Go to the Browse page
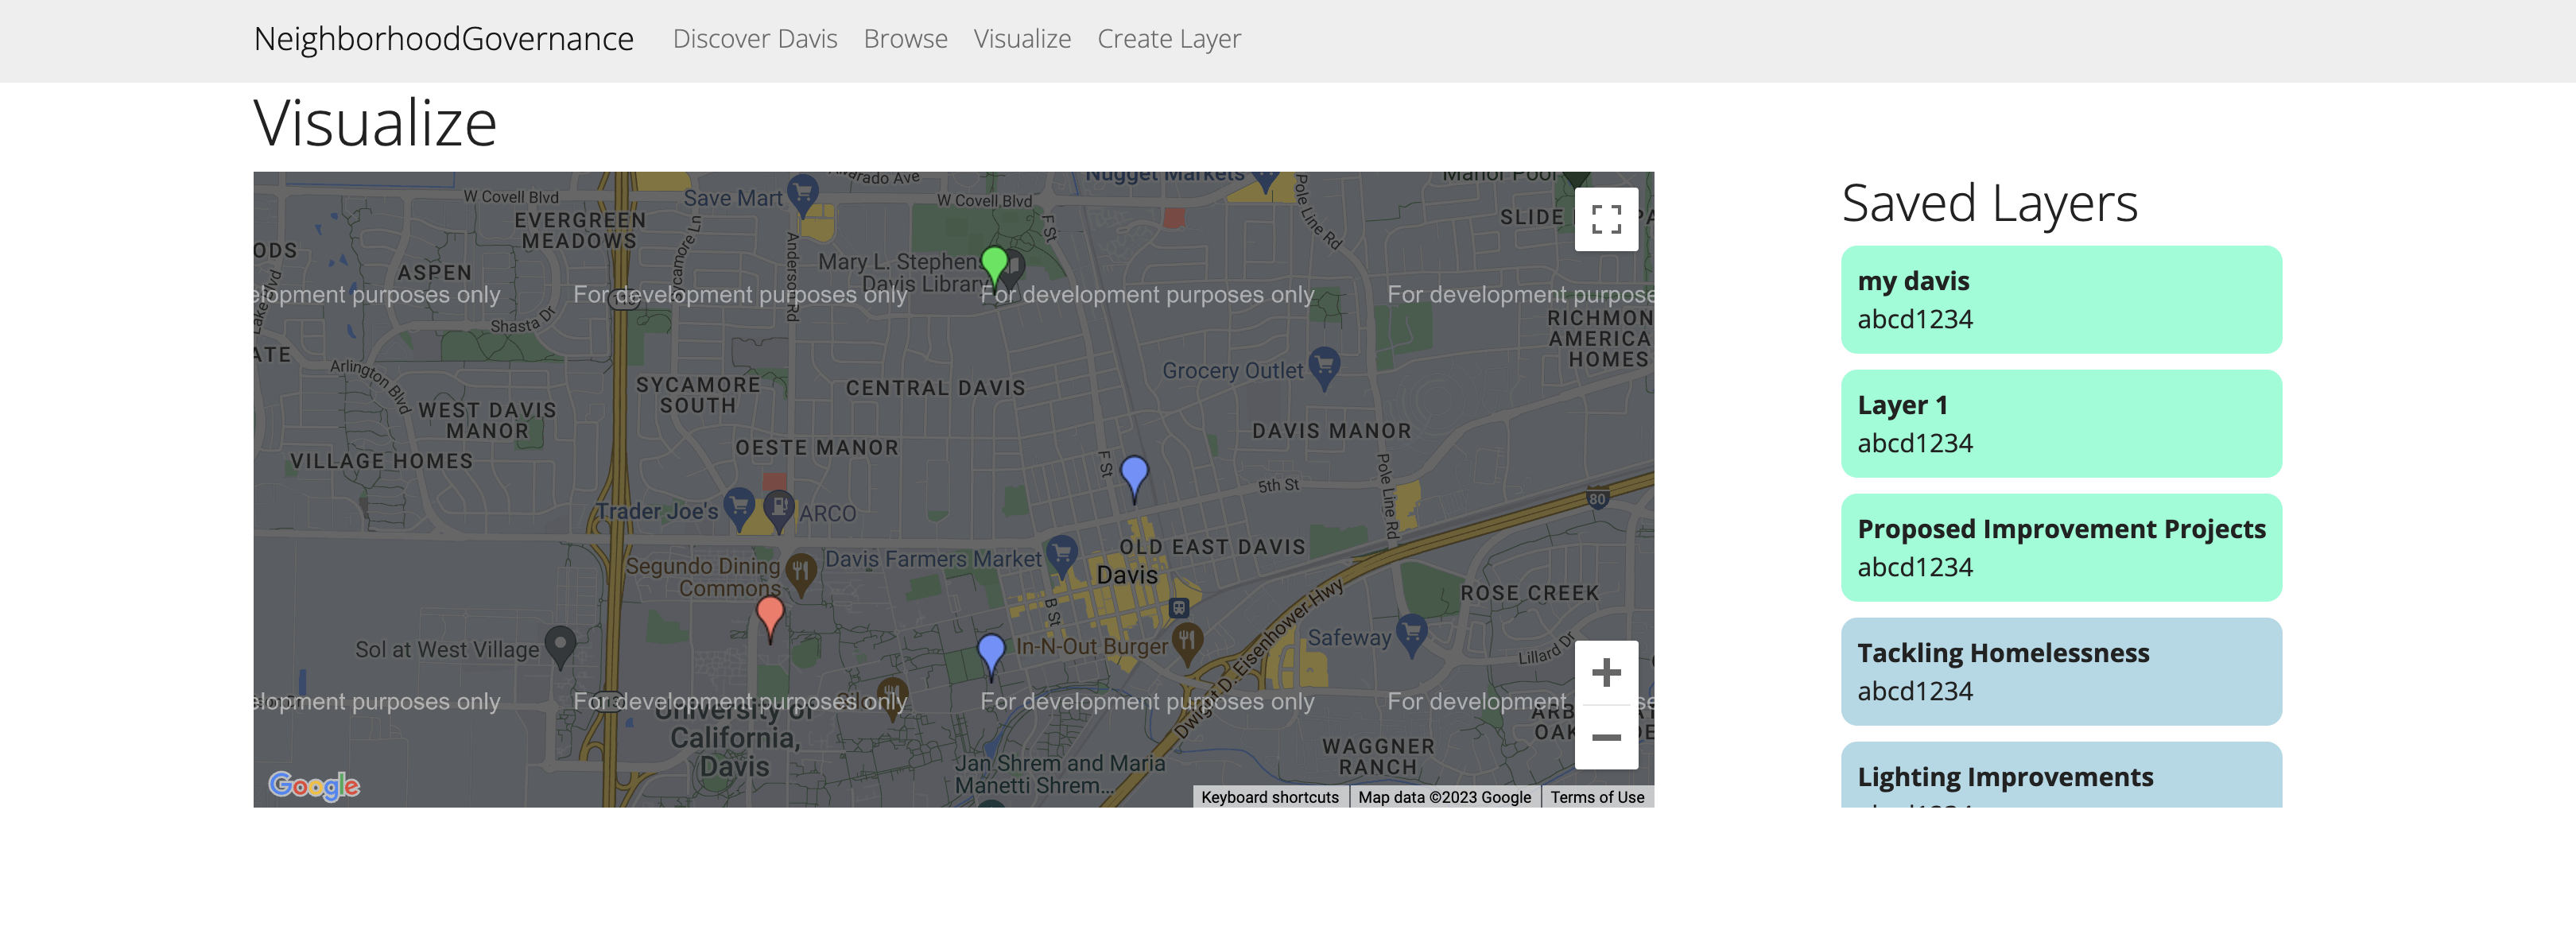The width and height of the screenshot is (2576, 930). click(x=905, y=39)
